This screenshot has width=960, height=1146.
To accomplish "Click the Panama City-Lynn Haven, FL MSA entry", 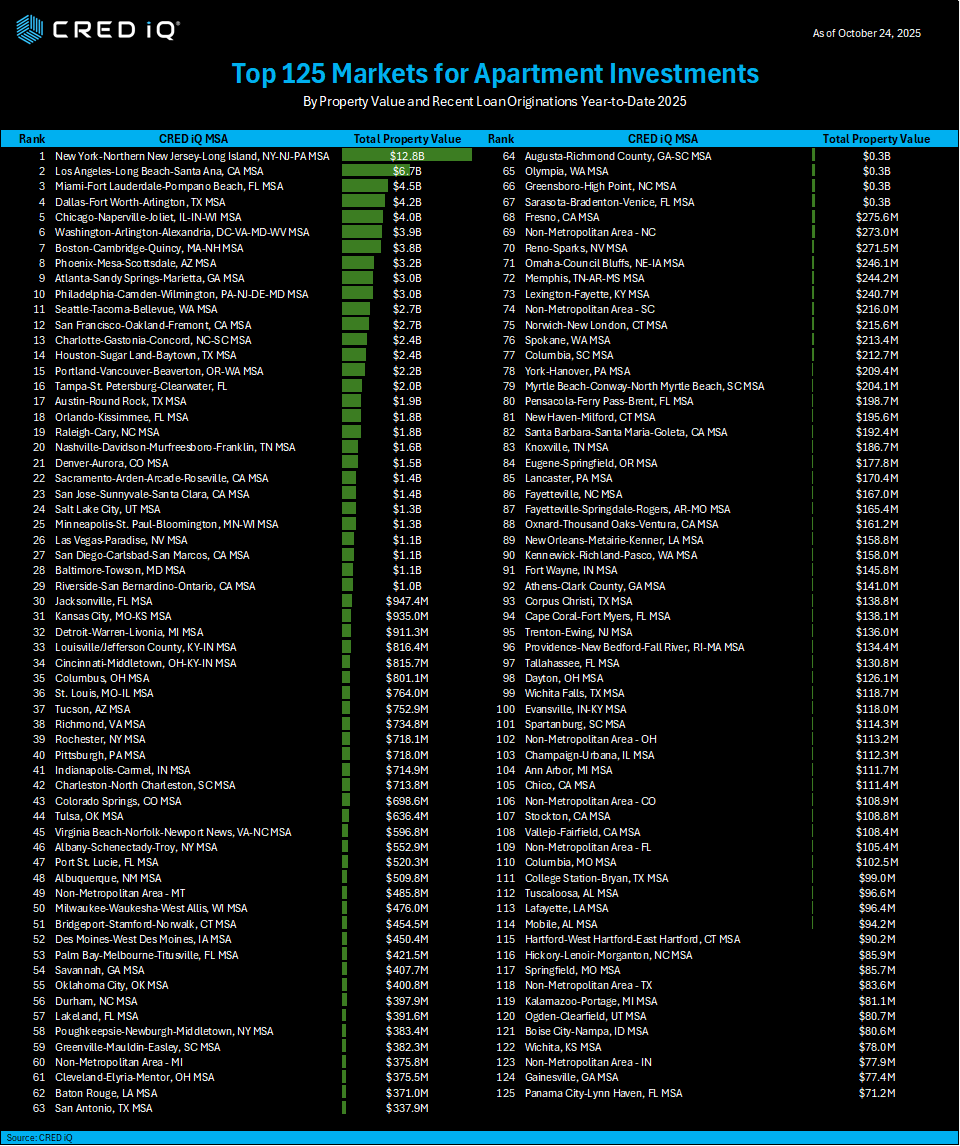I will [x=603, y=1093].
